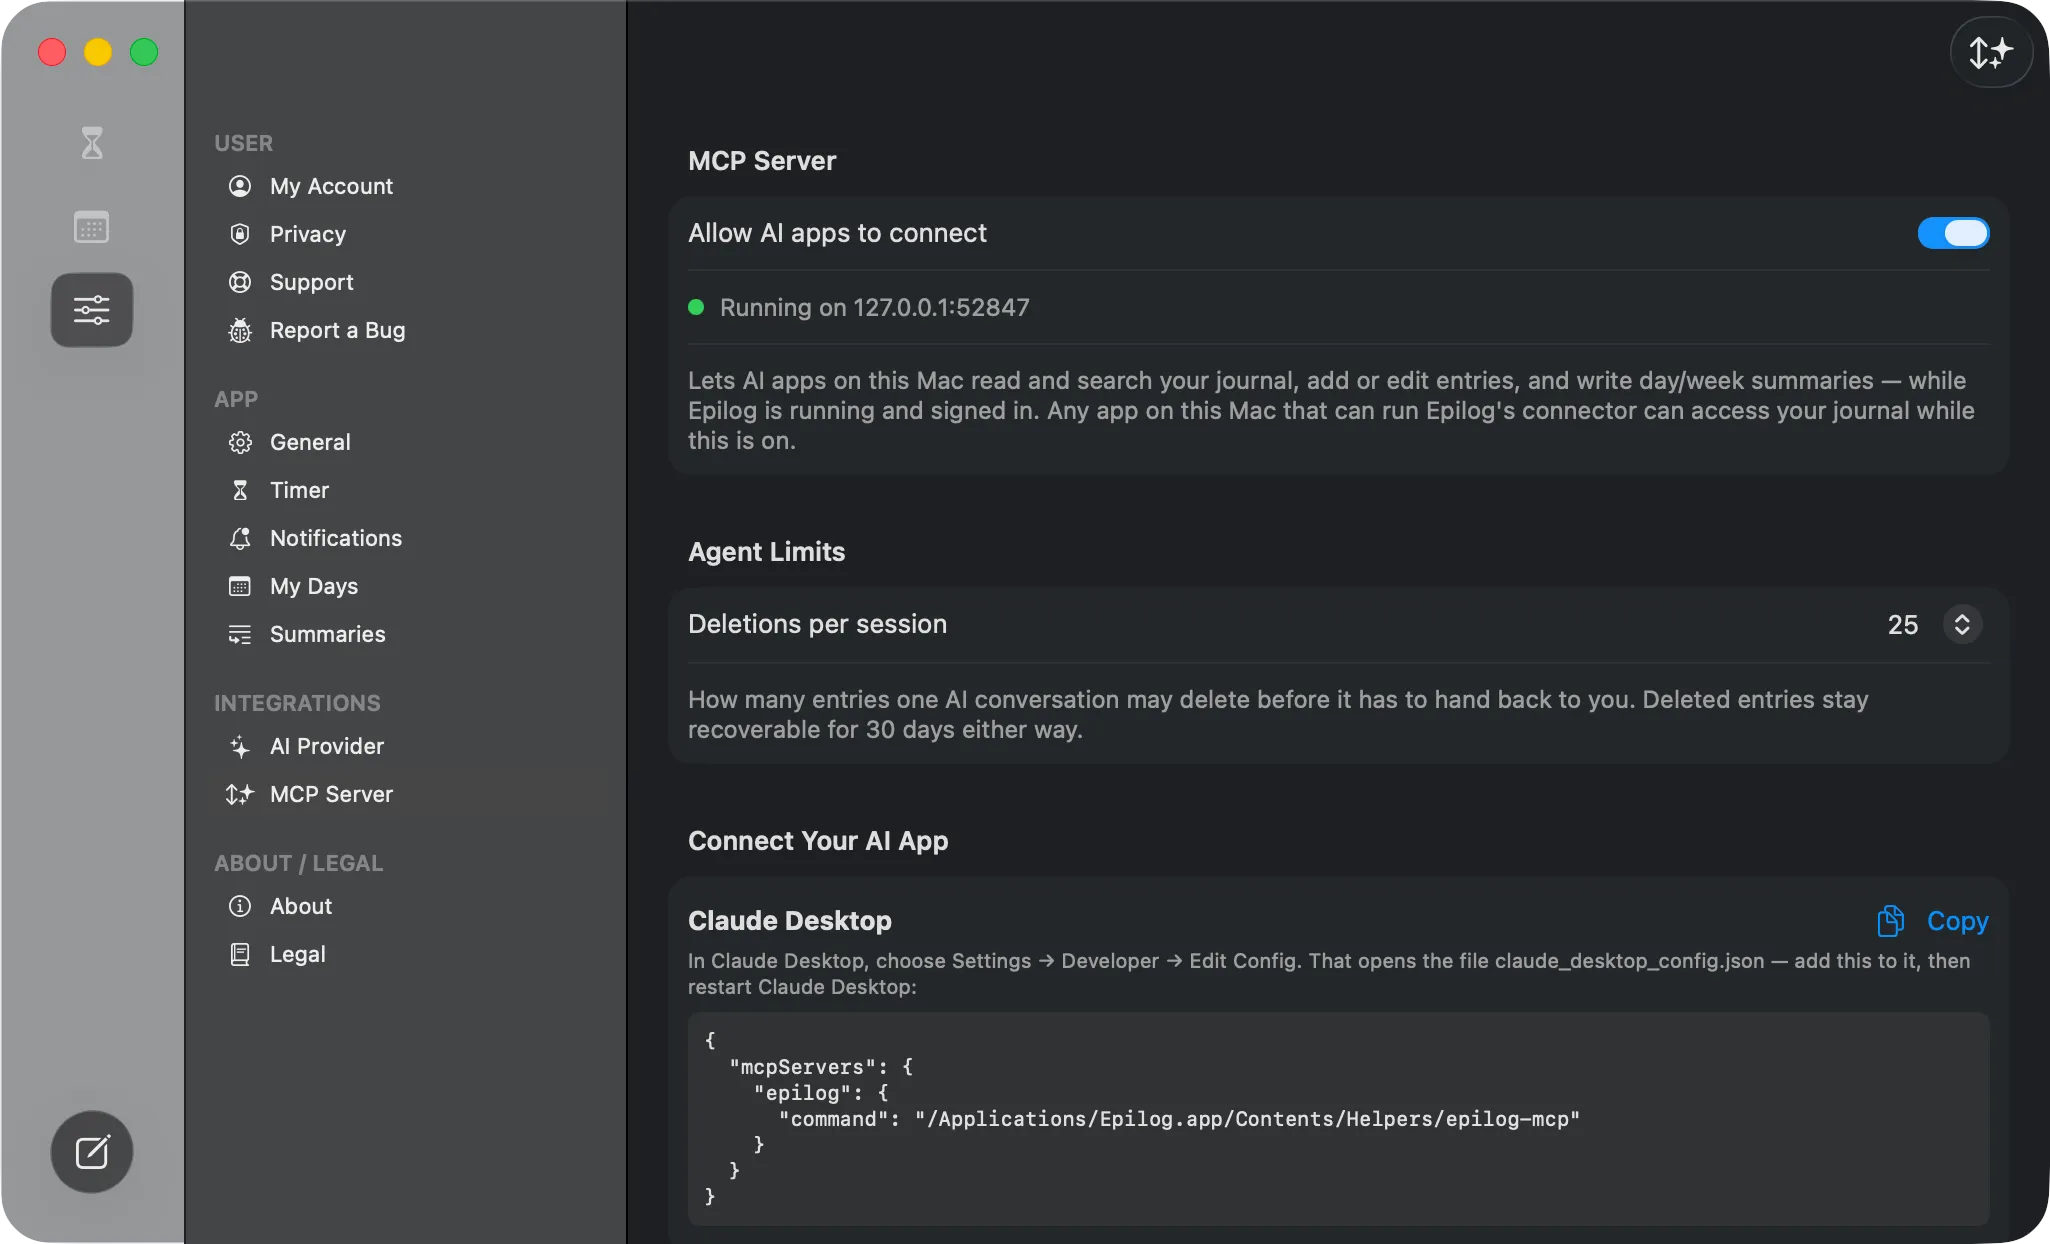This screenshot has height=1244, width=2050.
Task: Open the About page
Action: tap(301, 906)
